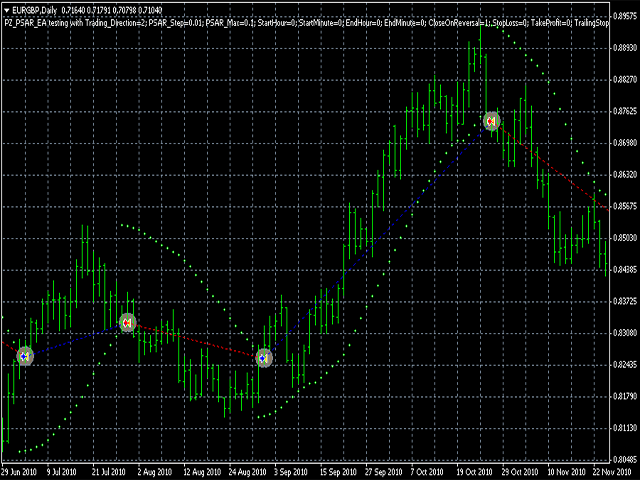
Task: Select the buy trade marker near 29 Jun 2010
Action: click(x=24, y=357)
